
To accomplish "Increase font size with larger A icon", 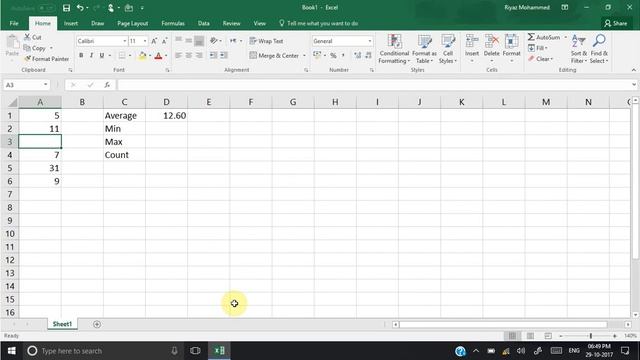I will point(154,41).
